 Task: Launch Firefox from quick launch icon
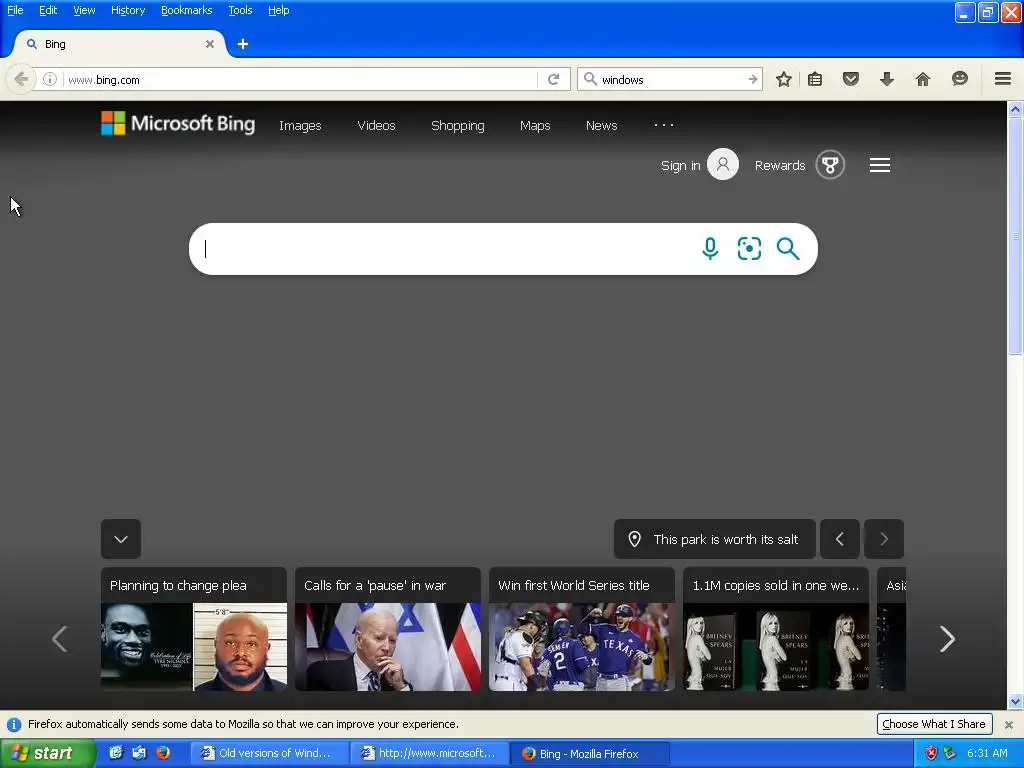tap(163, 753)
